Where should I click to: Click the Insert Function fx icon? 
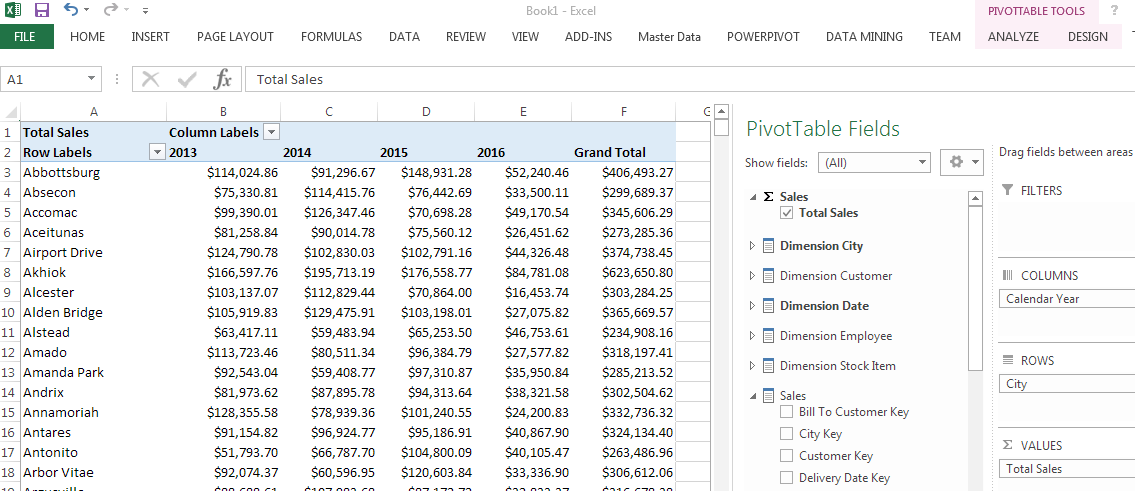(x=223, y=79)
